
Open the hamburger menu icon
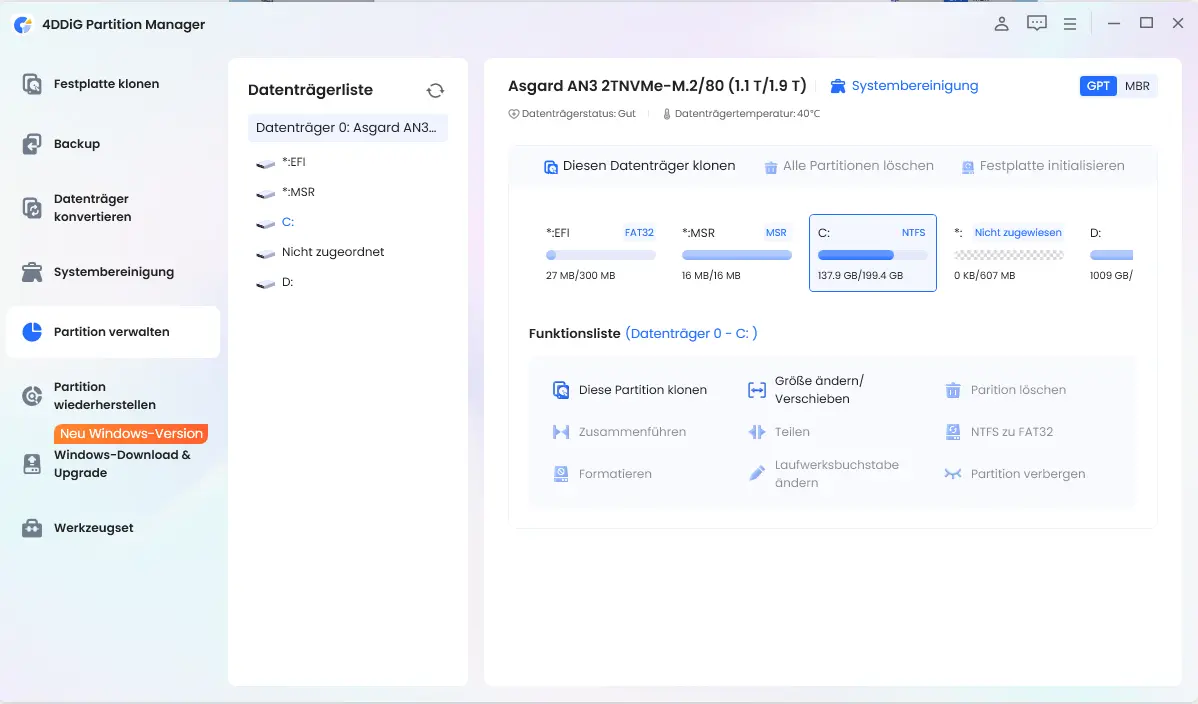tap(1070, 24)
